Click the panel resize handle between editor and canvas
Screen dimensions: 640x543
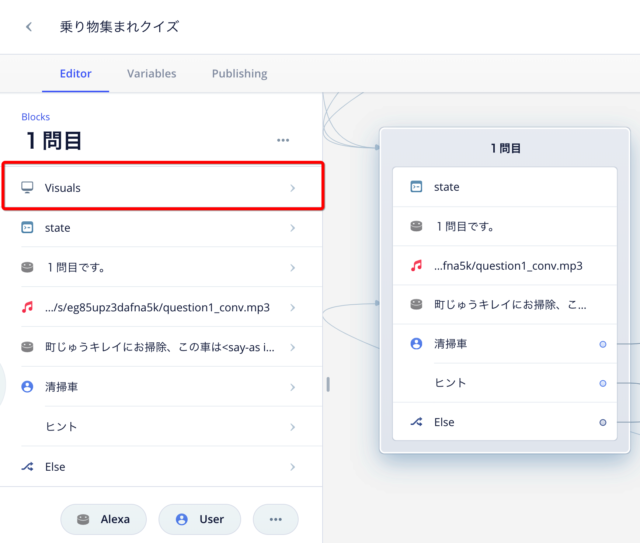328,384
